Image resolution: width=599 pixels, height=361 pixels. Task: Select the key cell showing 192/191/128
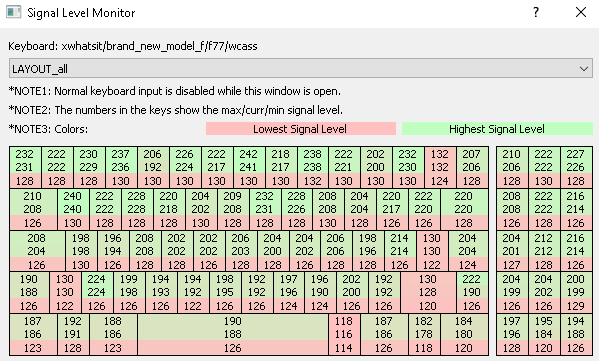point(73,335)
